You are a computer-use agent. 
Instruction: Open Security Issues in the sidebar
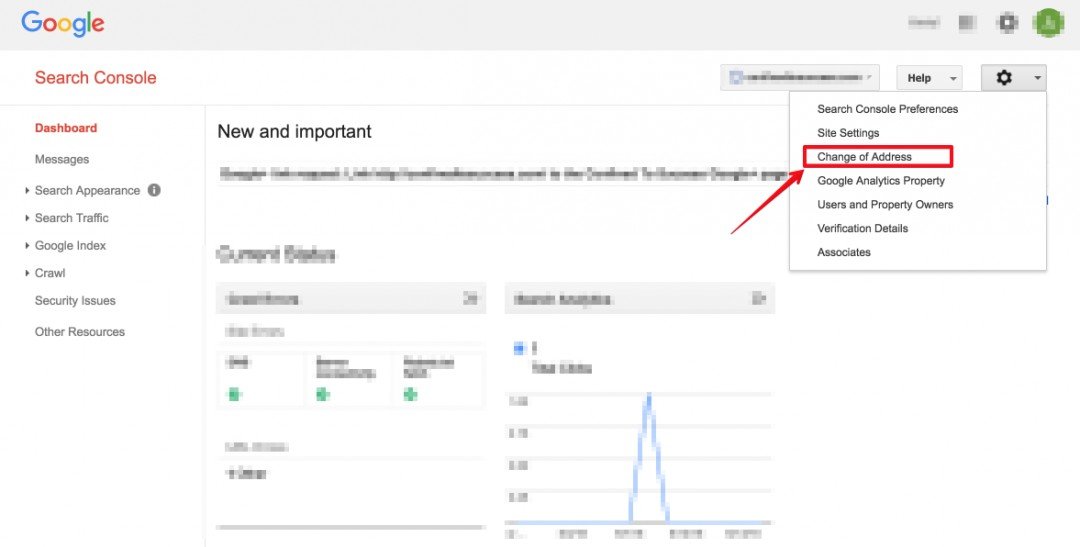coord(75,300)
